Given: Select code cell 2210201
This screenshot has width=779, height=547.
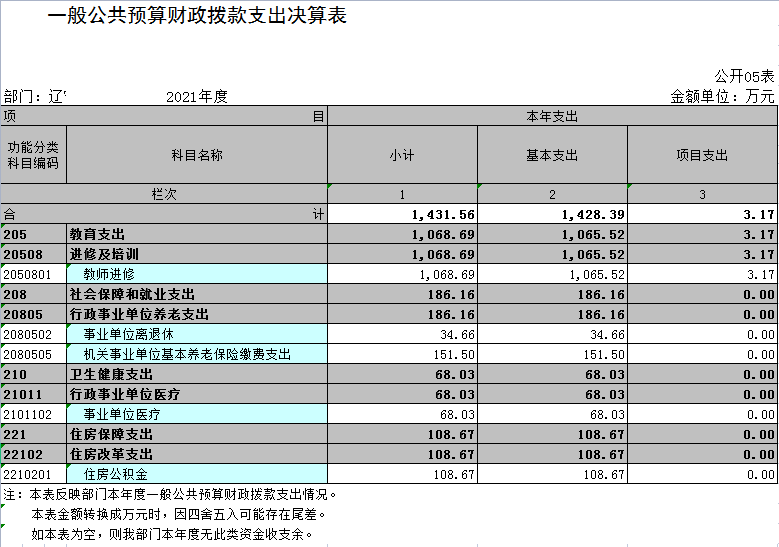Looking at the screenshot, I should tap(33, 474).
